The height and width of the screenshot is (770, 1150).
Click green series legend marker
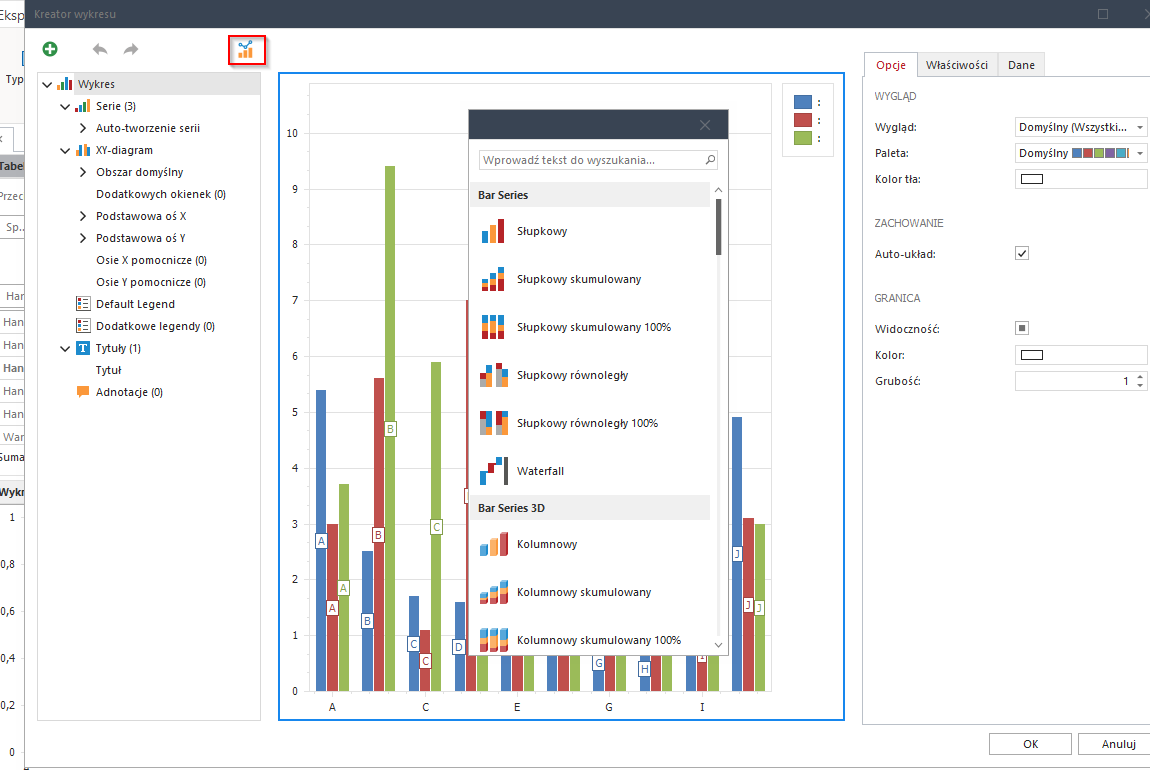[802, 138]
